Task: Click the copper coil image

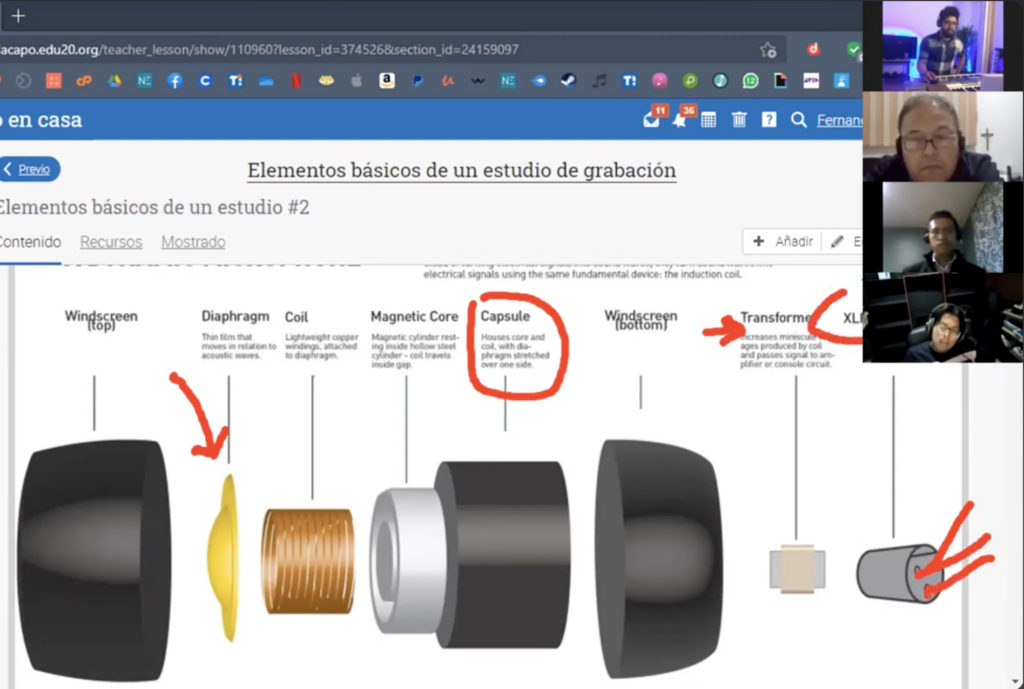Action: coord(308,562)
